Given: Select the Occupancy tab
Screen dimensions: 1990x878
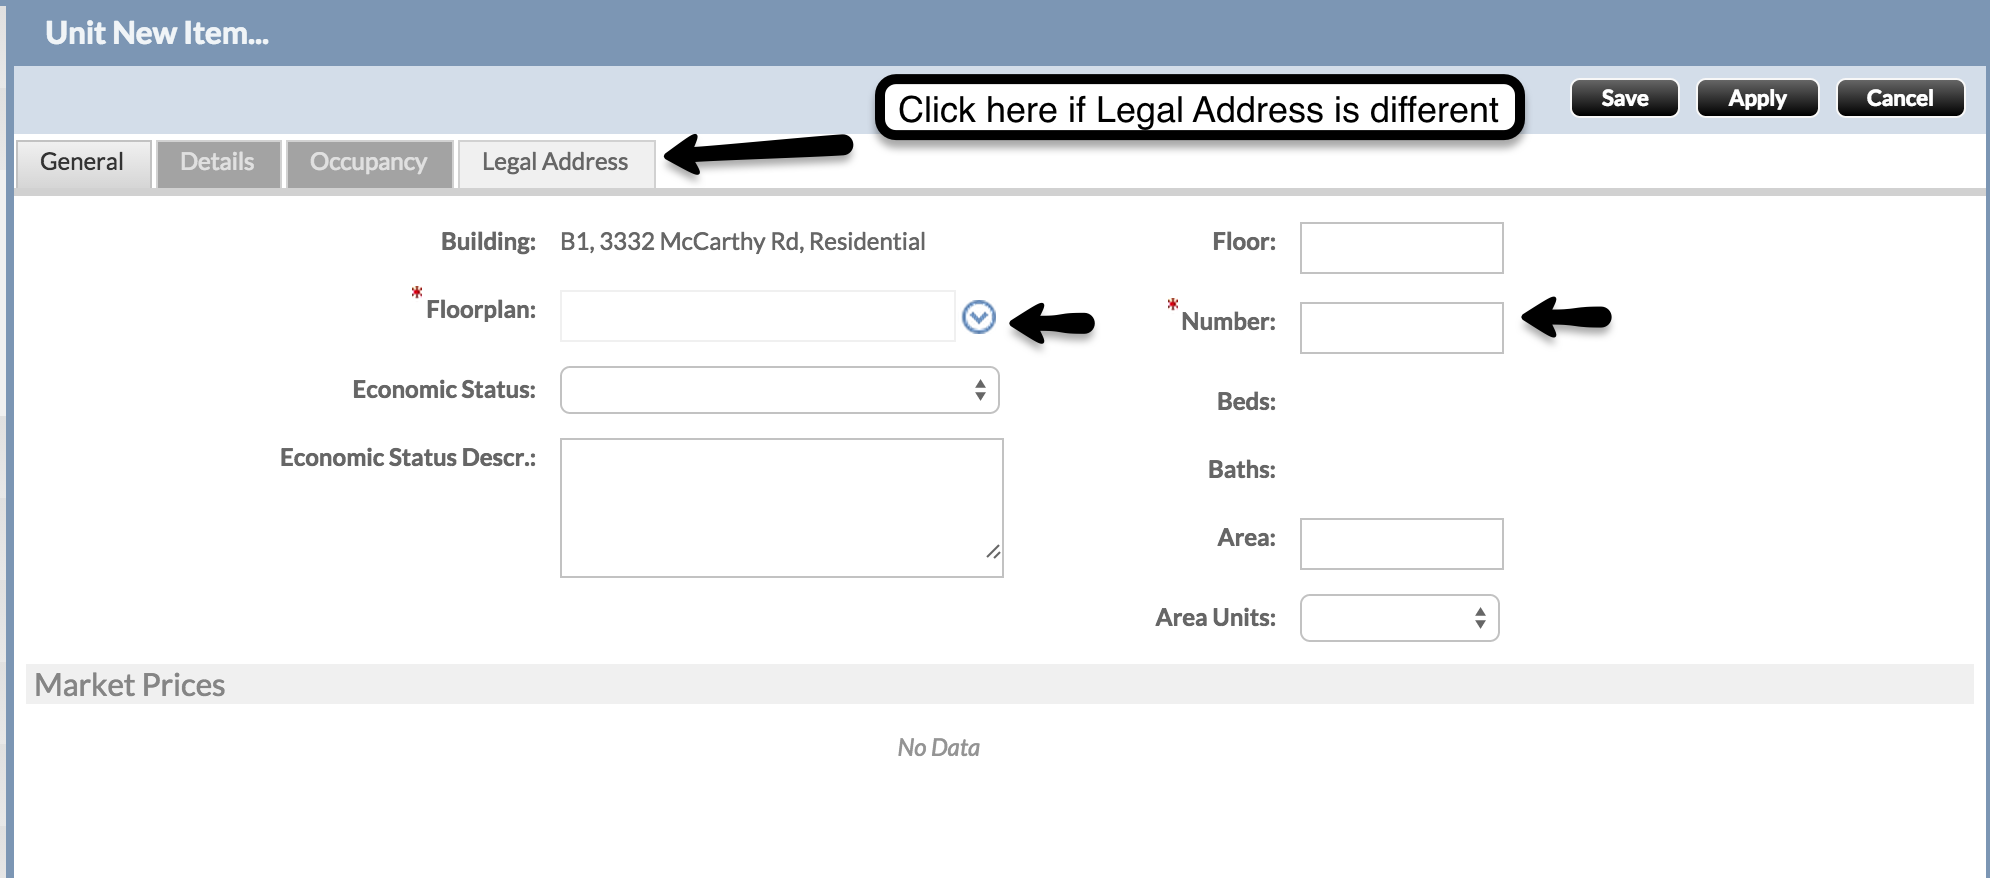Looking at the screenshot, I should click(x=368, y=162).
